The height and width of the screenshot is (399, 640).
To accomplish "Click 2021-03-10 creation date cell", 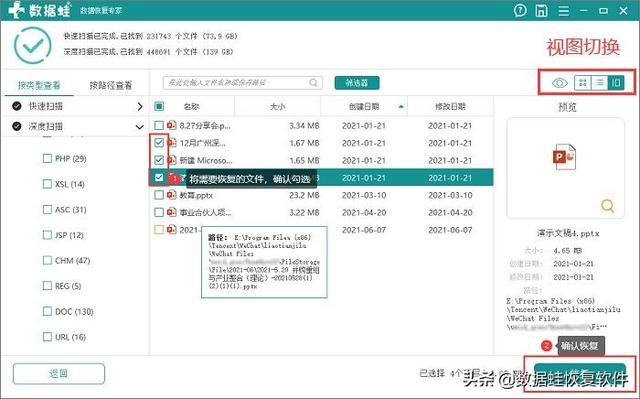I will tap(364, 195).
